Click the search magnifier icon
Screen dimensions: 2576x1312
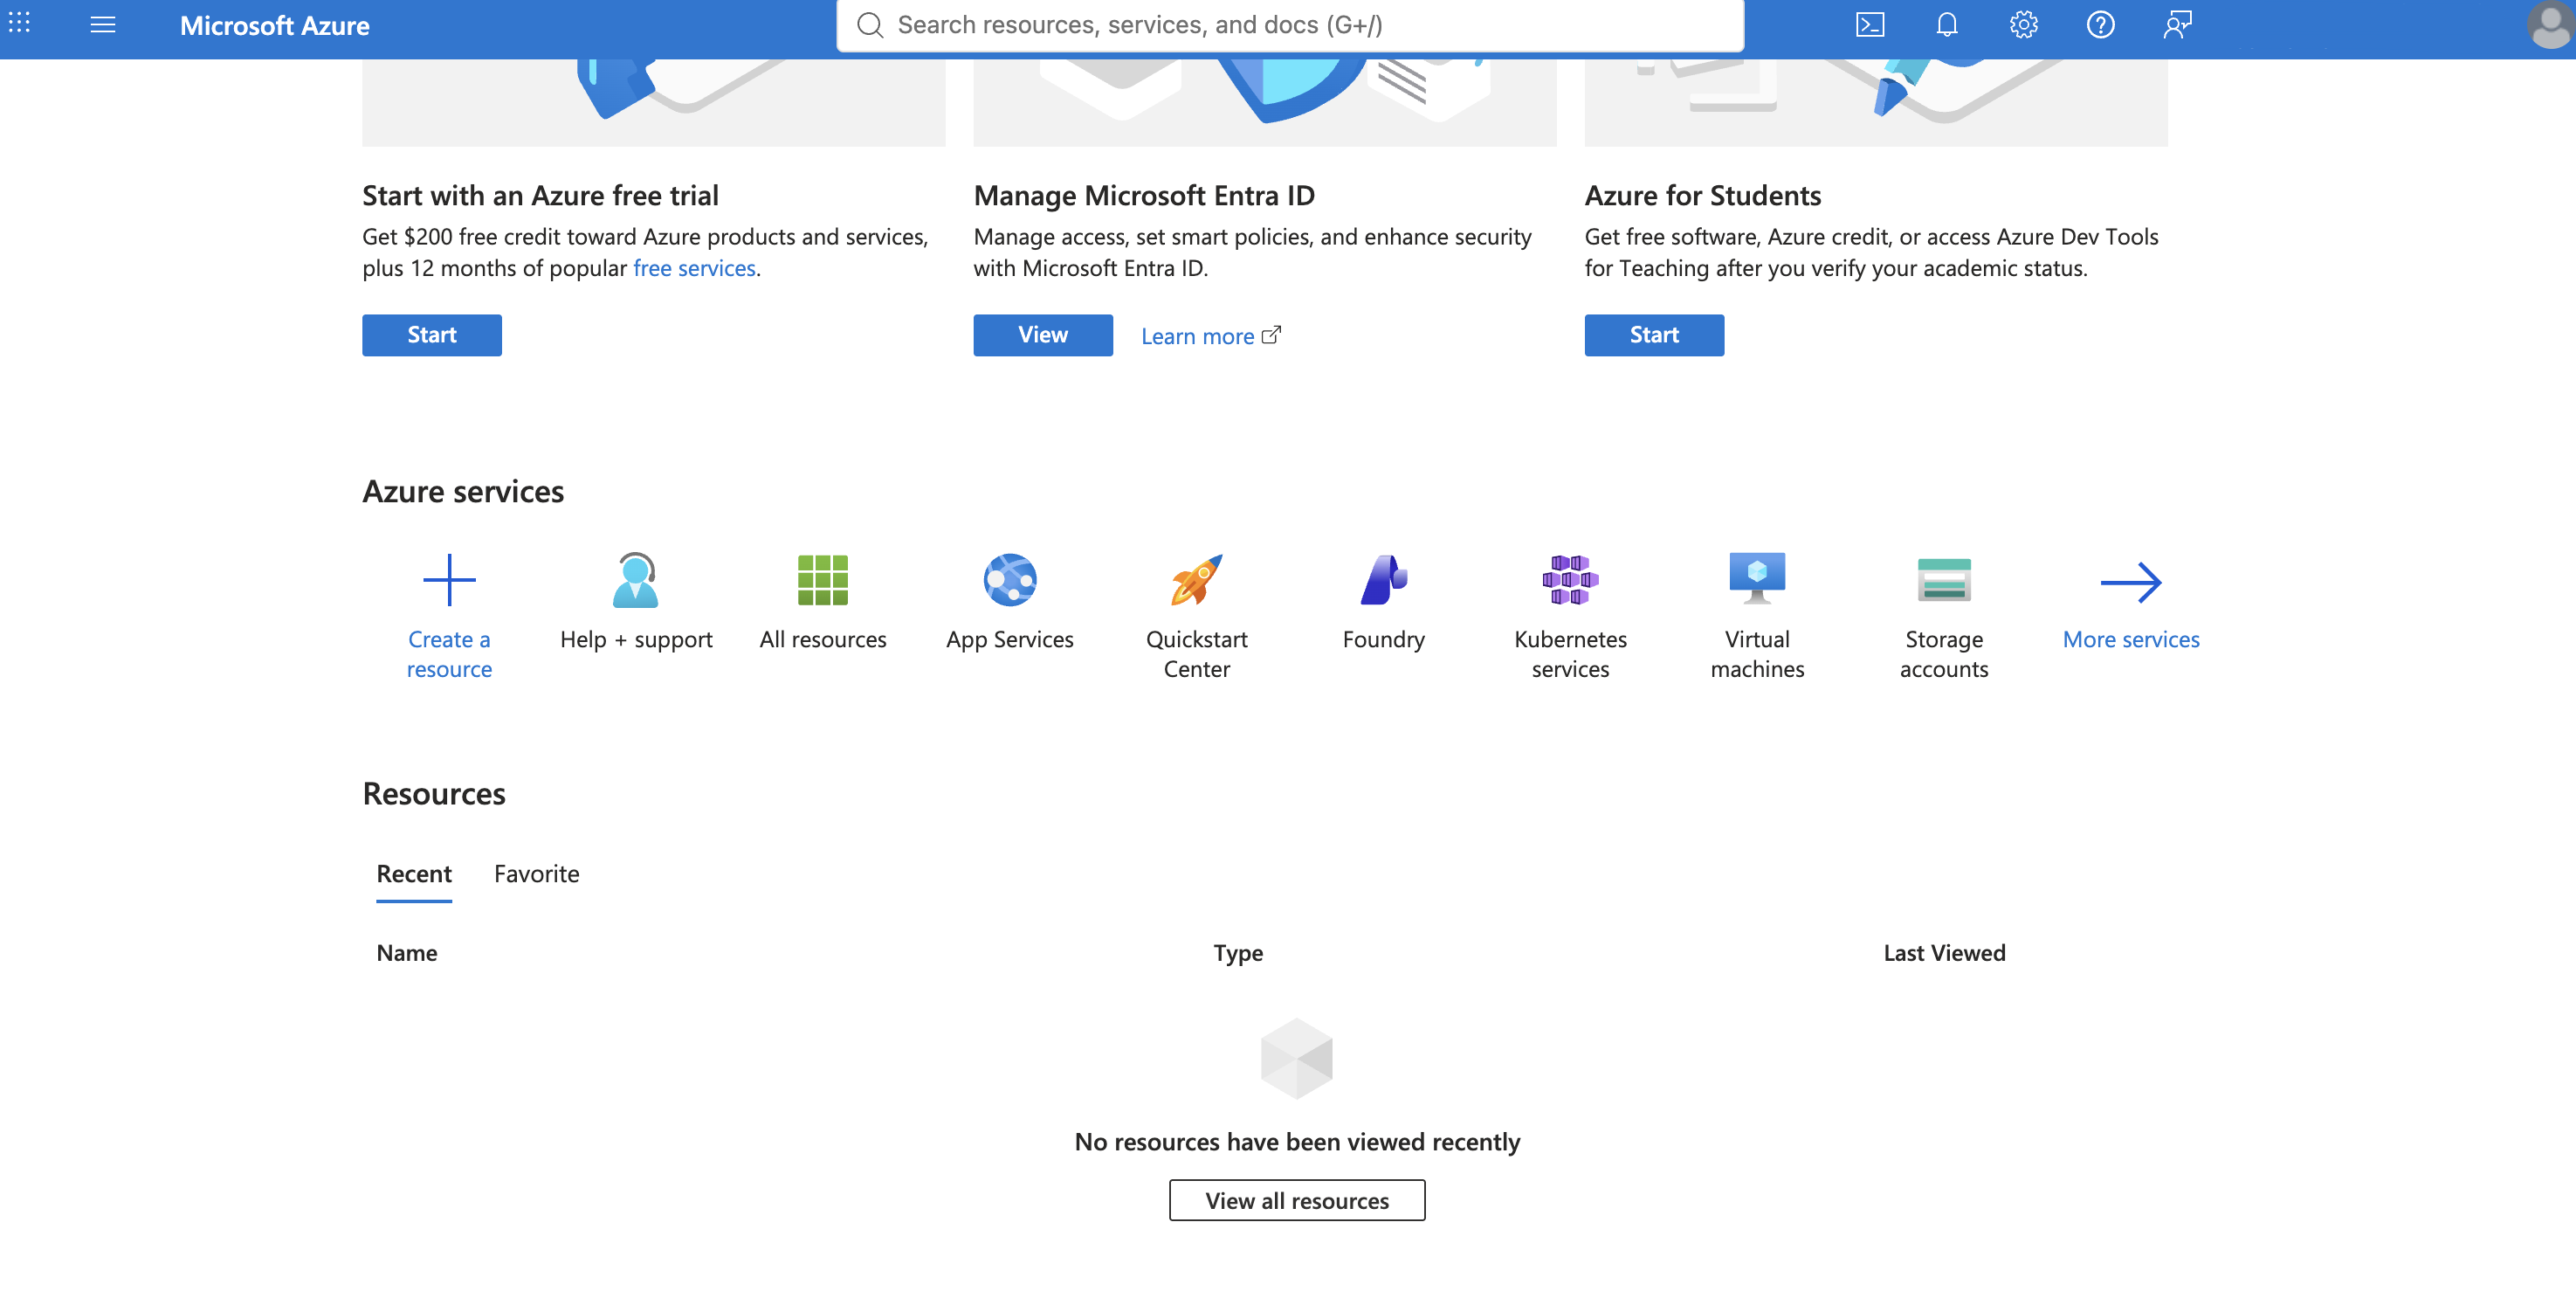coord(870,25)
